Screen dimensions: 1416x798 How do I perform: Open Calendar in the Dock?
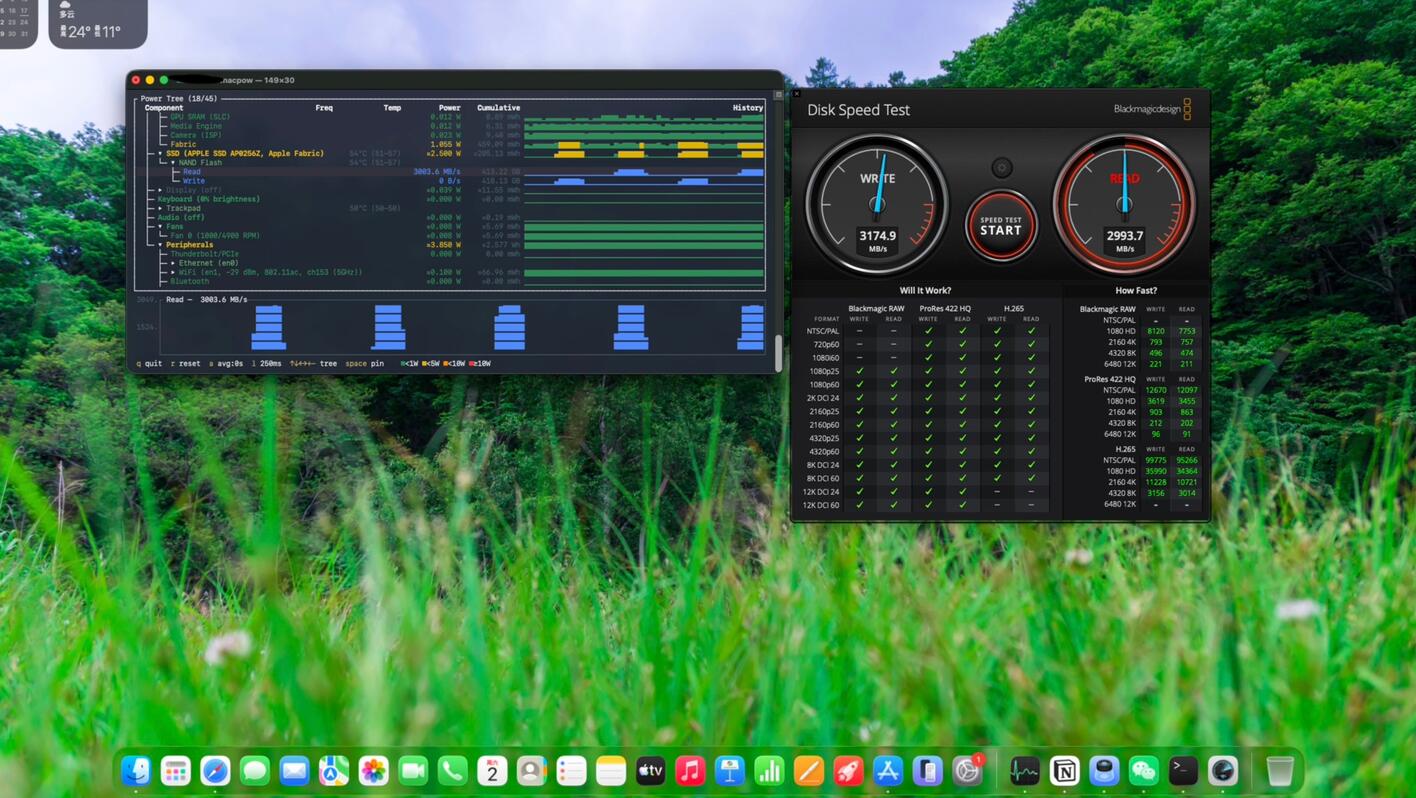[x=492, y=771]
